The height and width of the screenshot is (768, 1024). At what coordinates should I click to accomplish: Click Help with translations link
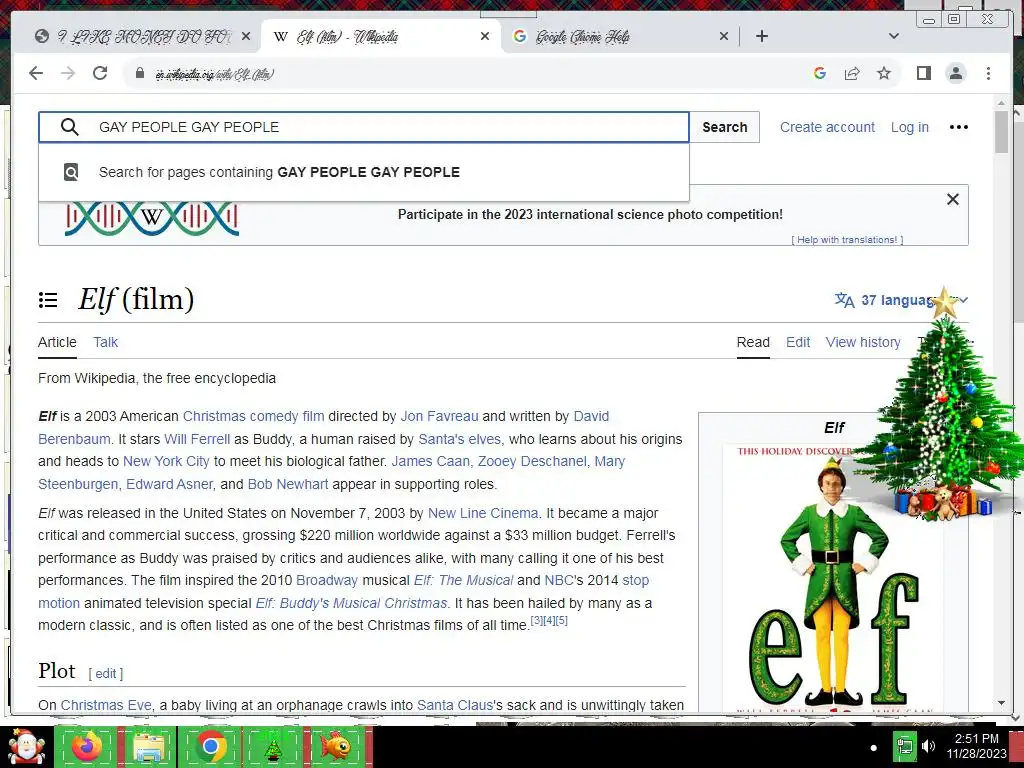pos(847,240)
